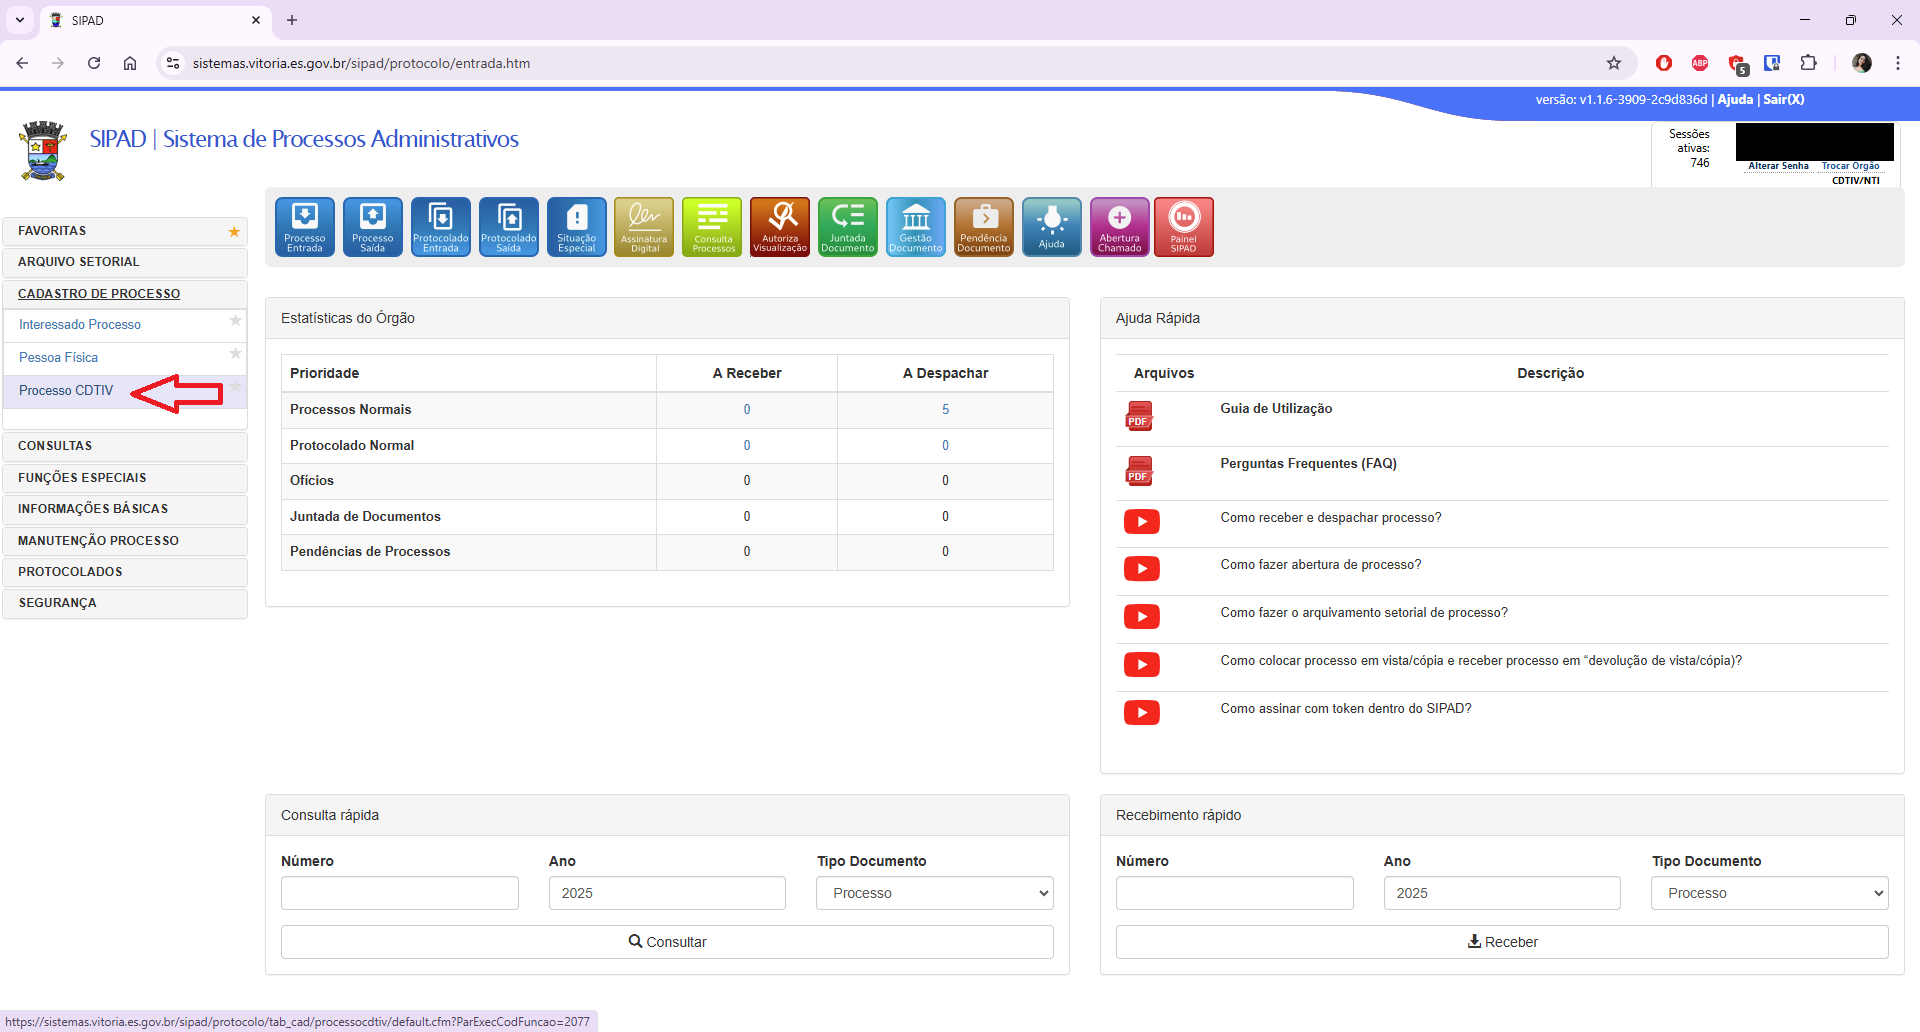The image size is (1920, 1032).
Task: Open the Processo Entrada toolbar icon
Action: pyautogui.click(x=304, y=227)
